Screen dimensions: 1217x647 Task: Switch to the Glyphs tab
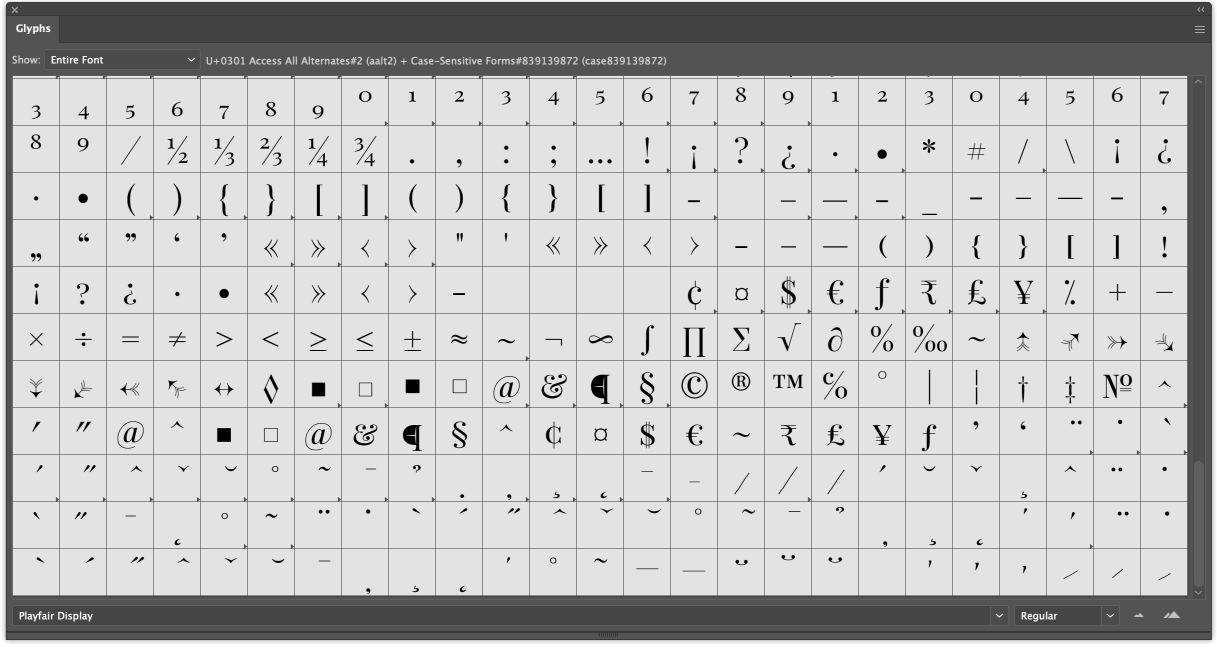click(34, 29)
